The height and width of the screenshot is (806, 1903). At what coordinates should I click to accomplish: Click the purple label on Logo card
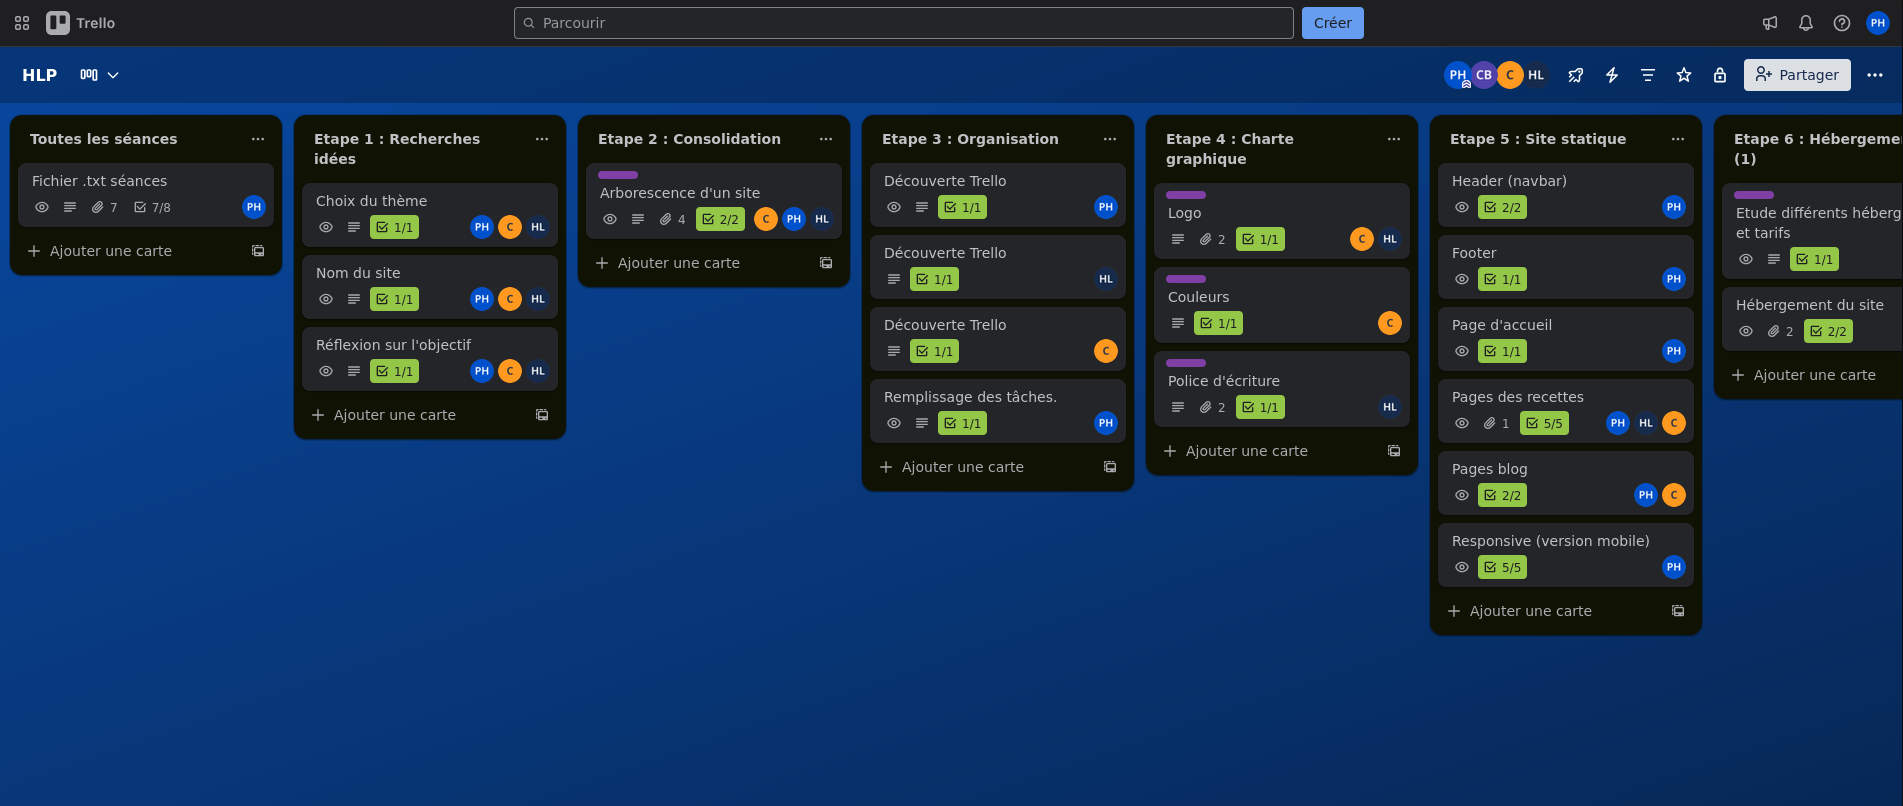(1185, 195)
